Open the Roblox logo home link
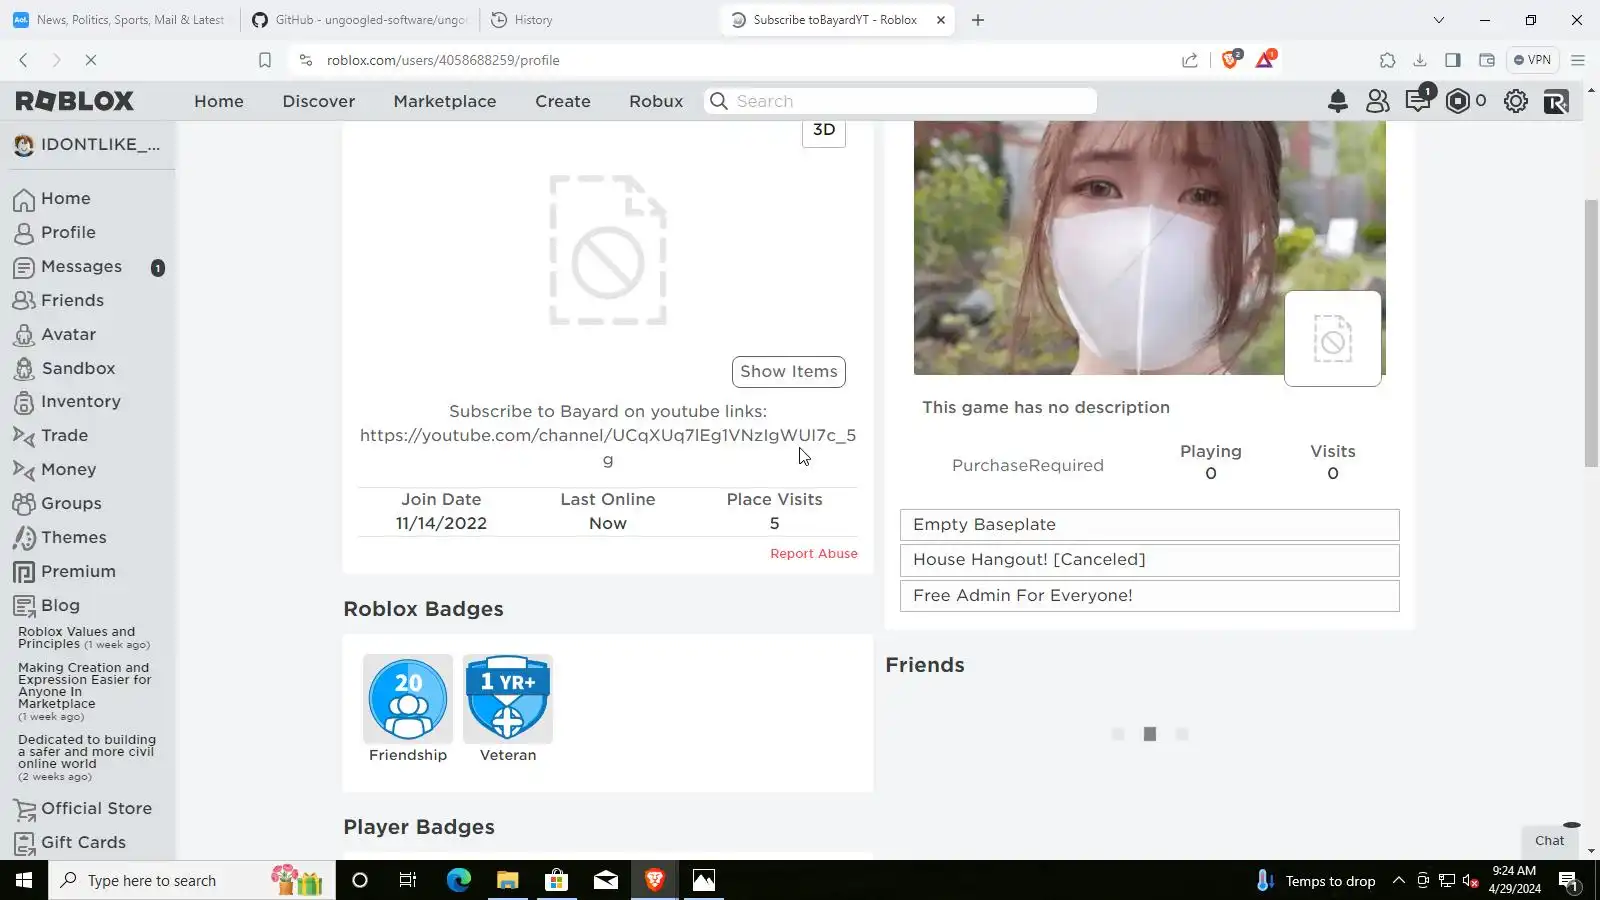The width and height of the screenshot is (1600, 900). 75,101
